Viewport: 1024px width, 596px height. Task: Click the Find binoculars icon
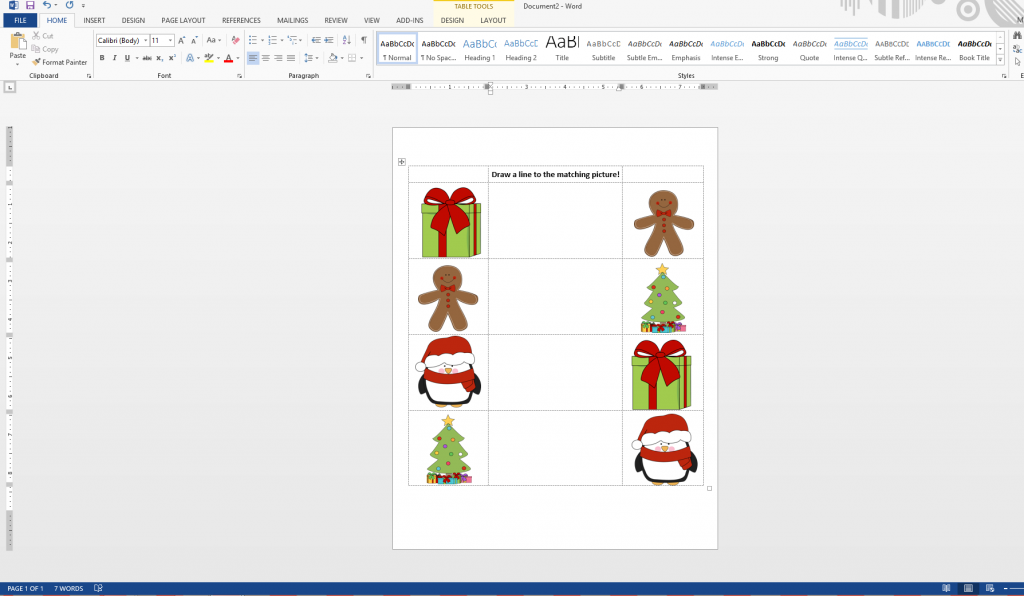click(1017, 36)
